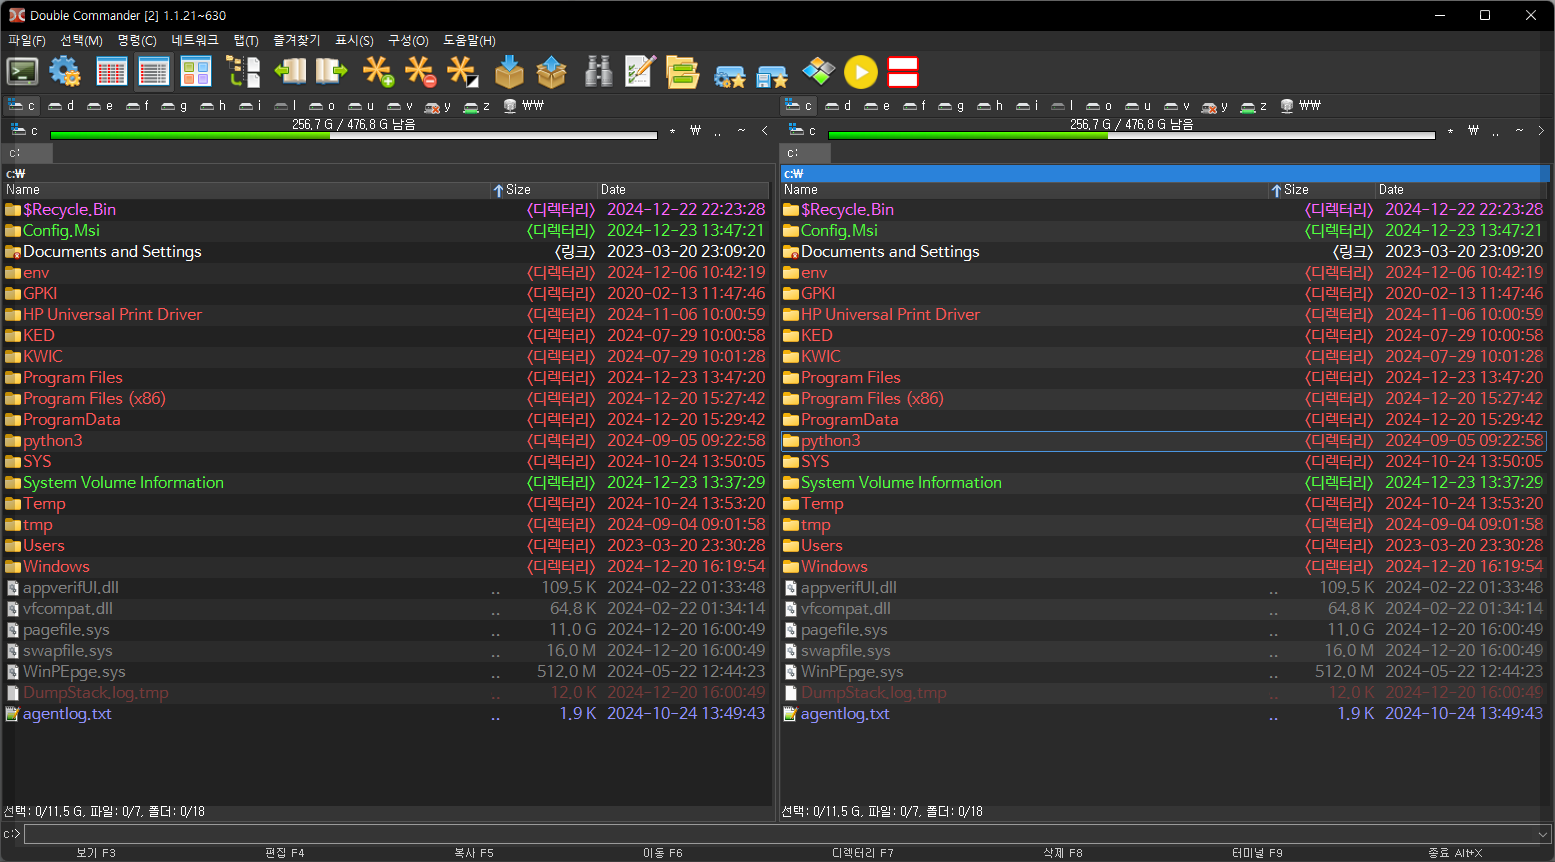Viewport: 1555px width, 862px height.
Task: Switch right panel to drive h
Action: [990, 105]
